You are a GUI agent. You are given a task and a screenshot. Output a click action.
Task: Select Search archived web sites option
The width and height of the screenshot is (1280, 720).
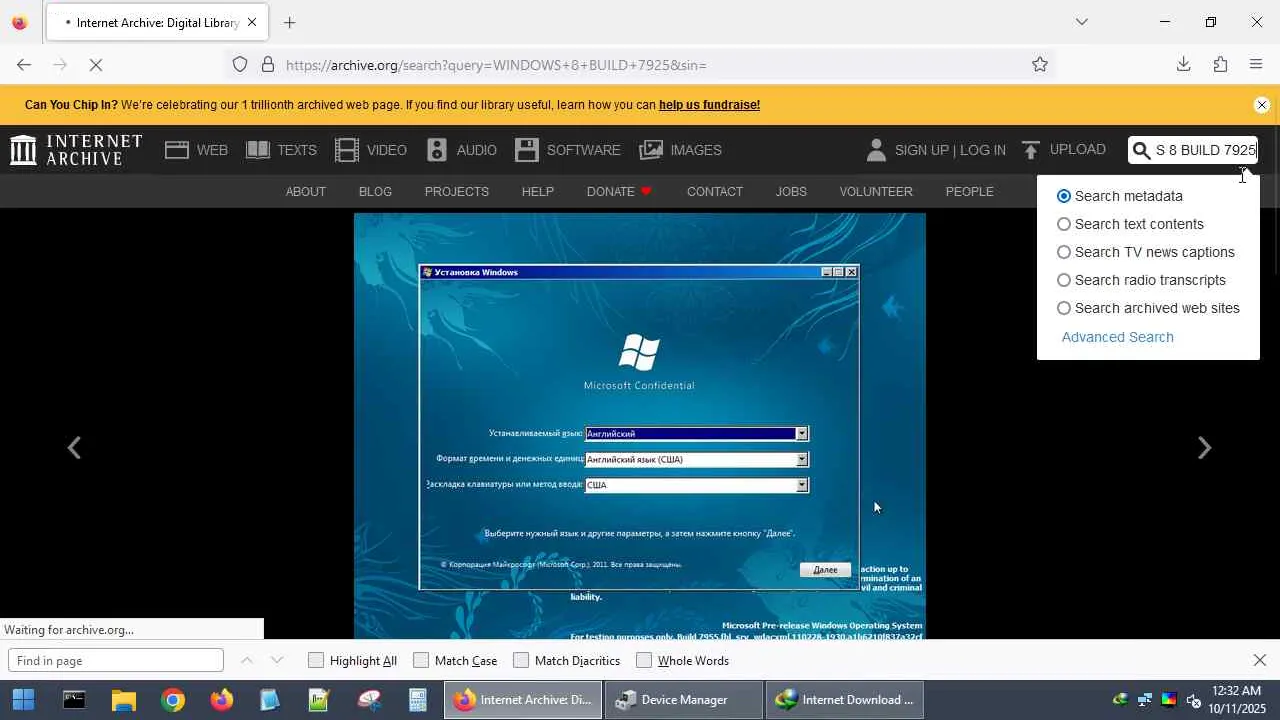1064,308
